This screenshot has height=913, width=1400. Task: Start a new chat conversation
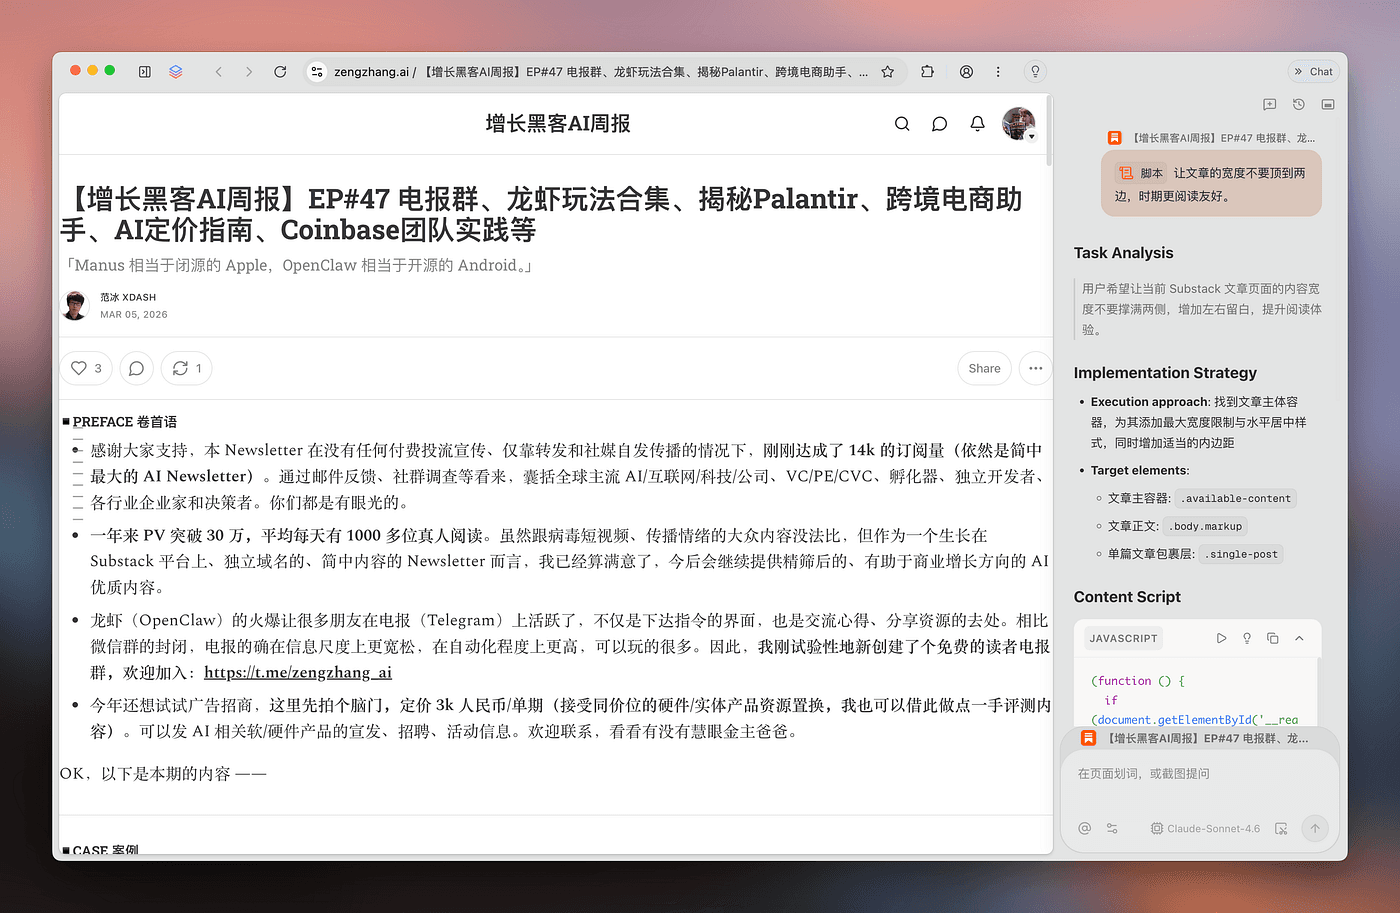tap(1270, 104)
